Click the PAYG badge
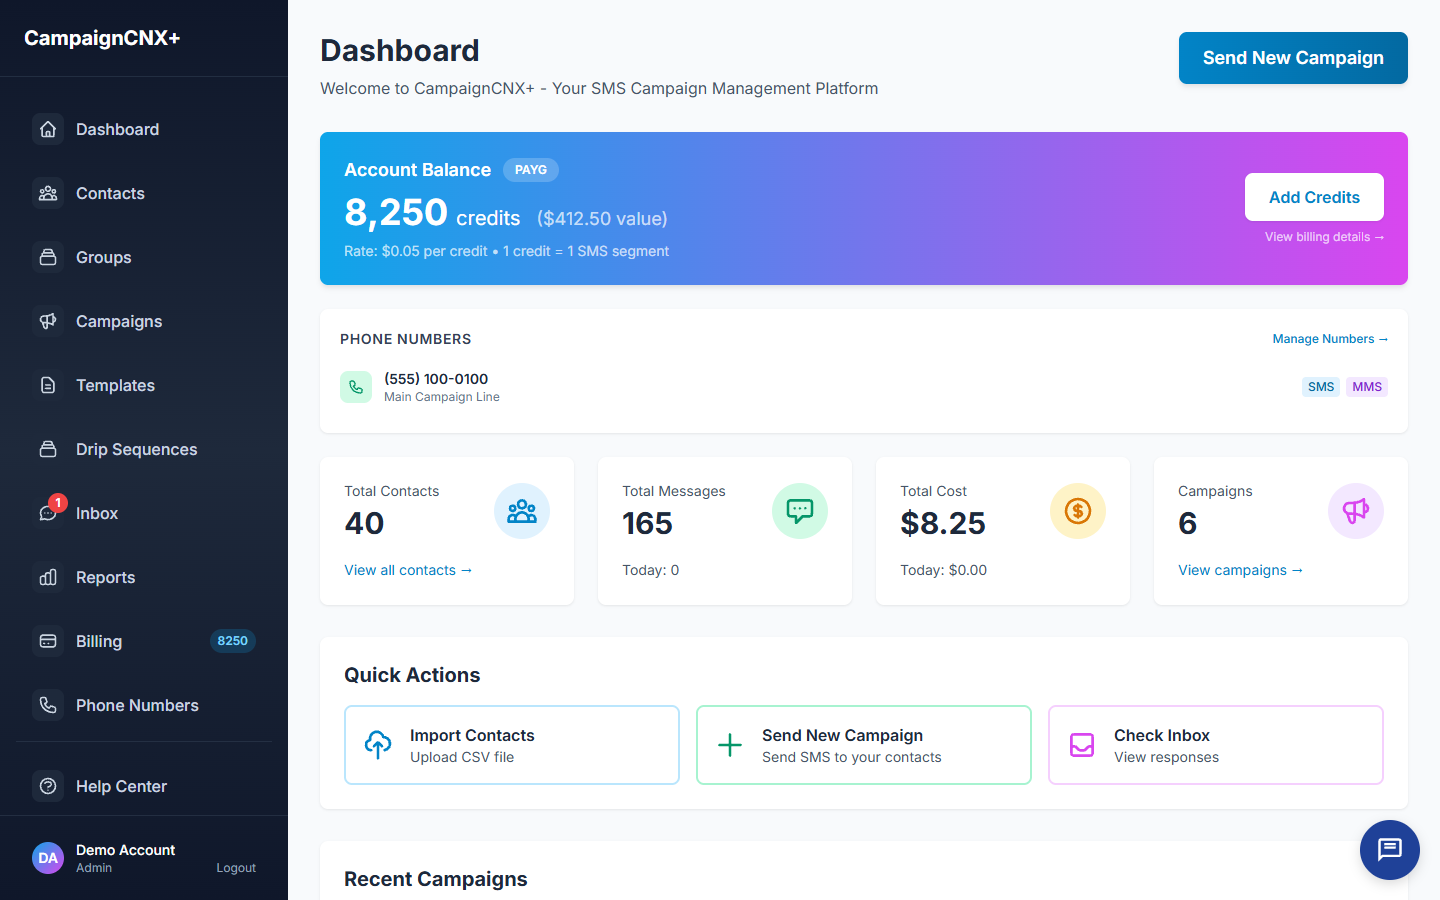The height and width of the screenshot is (900, 1440). coord(531,170)
